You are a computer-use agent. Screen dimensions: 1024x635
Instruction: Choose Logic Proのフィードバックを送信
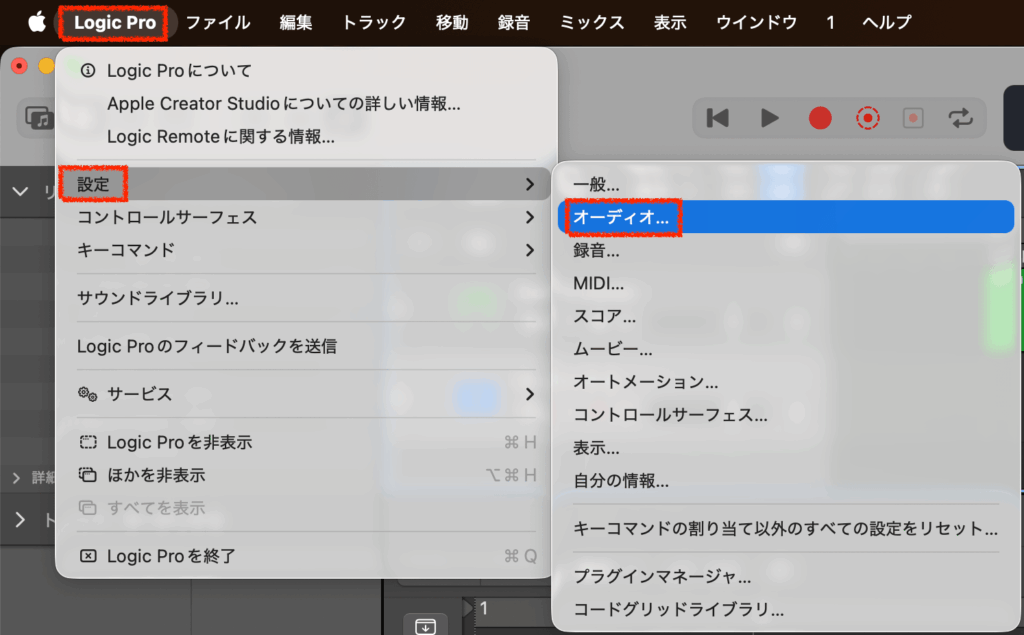pos(306,346)
